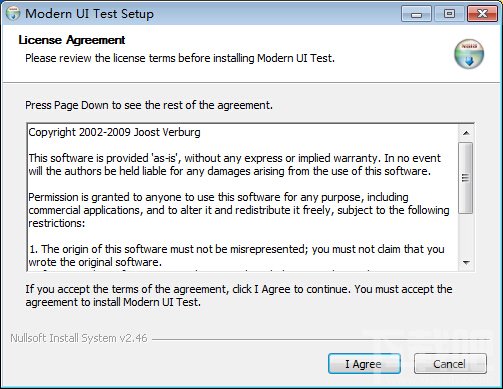Click the NSIS installer header logo
Viewport: 503px width, 389px height.
(469, 54)
